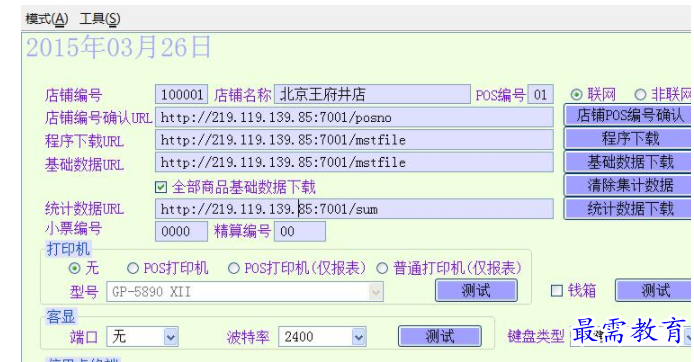Viewport: 694px width, 362px height.
Task: Select the 联网 radio button
Action: click(x=576, y=94)
